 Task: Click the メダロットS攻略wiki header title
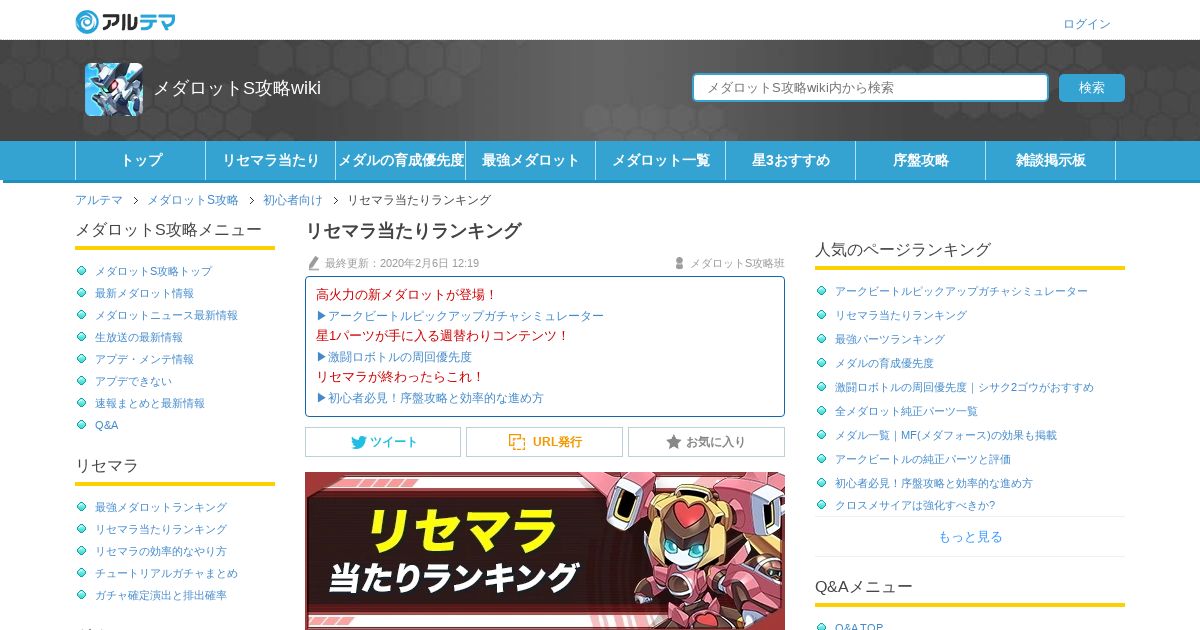pos(237,88)
